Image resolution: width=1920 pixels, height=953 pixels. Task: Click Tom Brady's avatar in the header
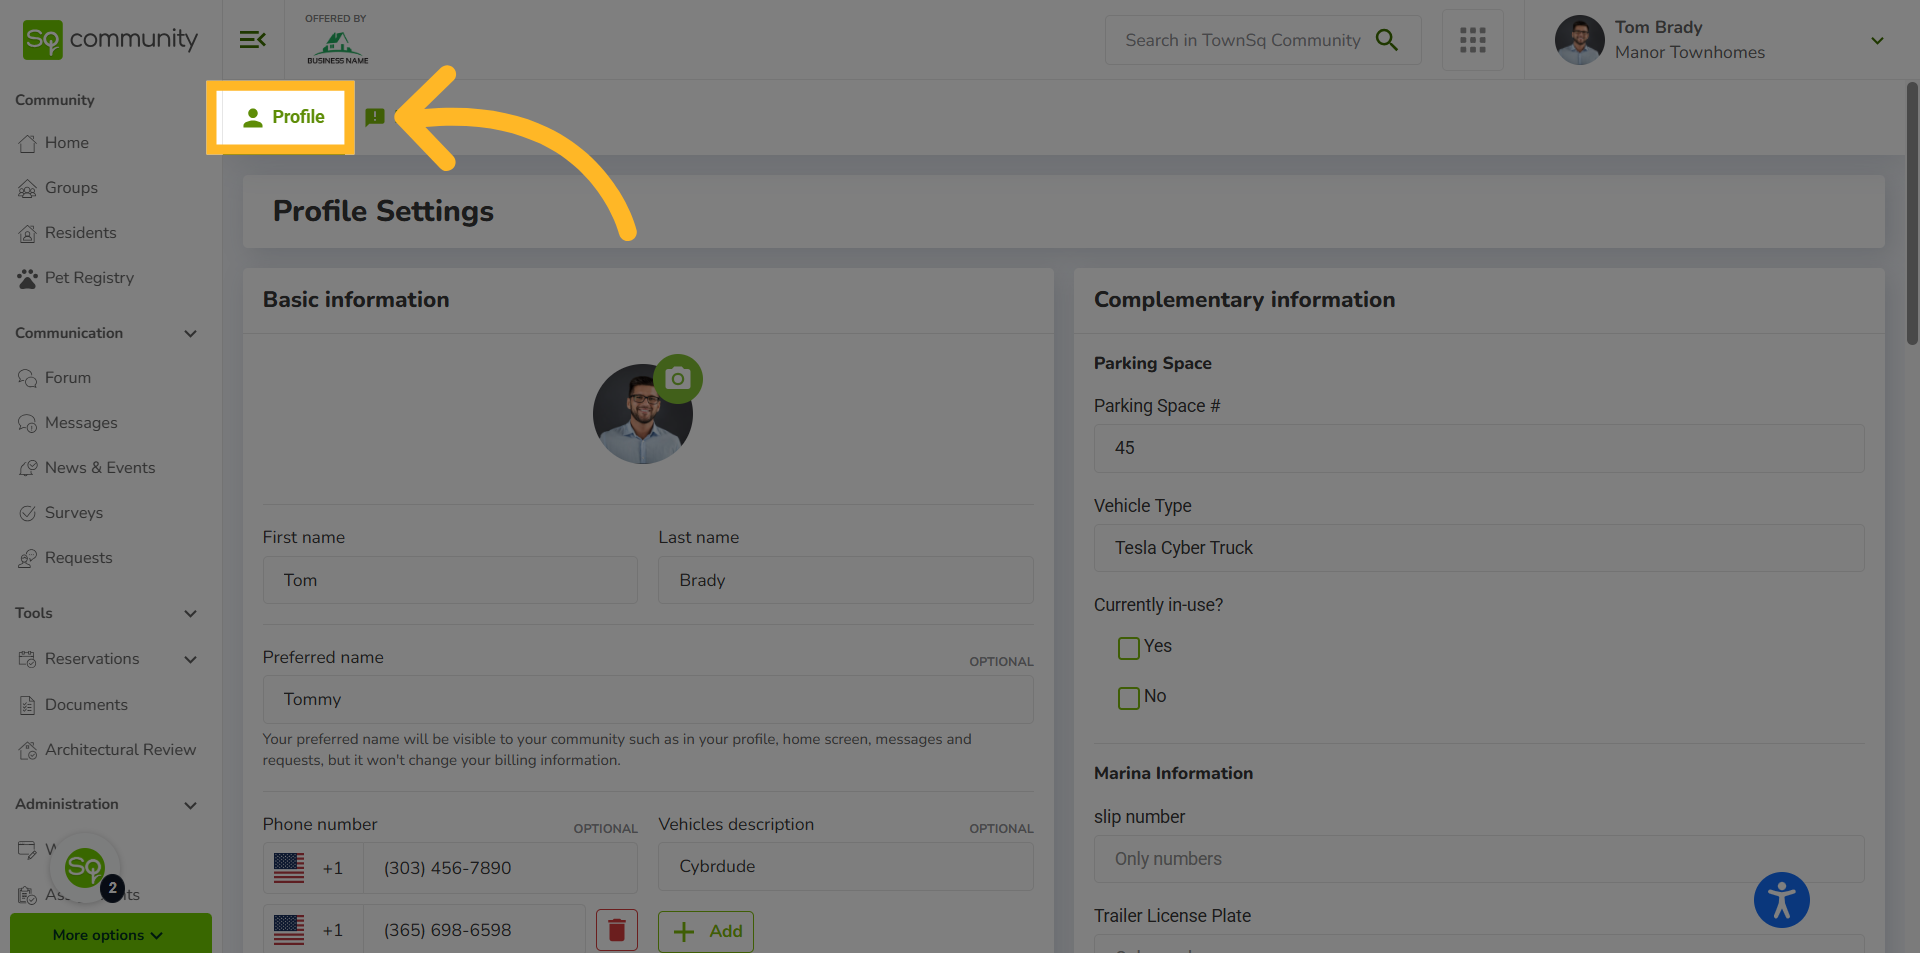click(x=1580, y=40)
